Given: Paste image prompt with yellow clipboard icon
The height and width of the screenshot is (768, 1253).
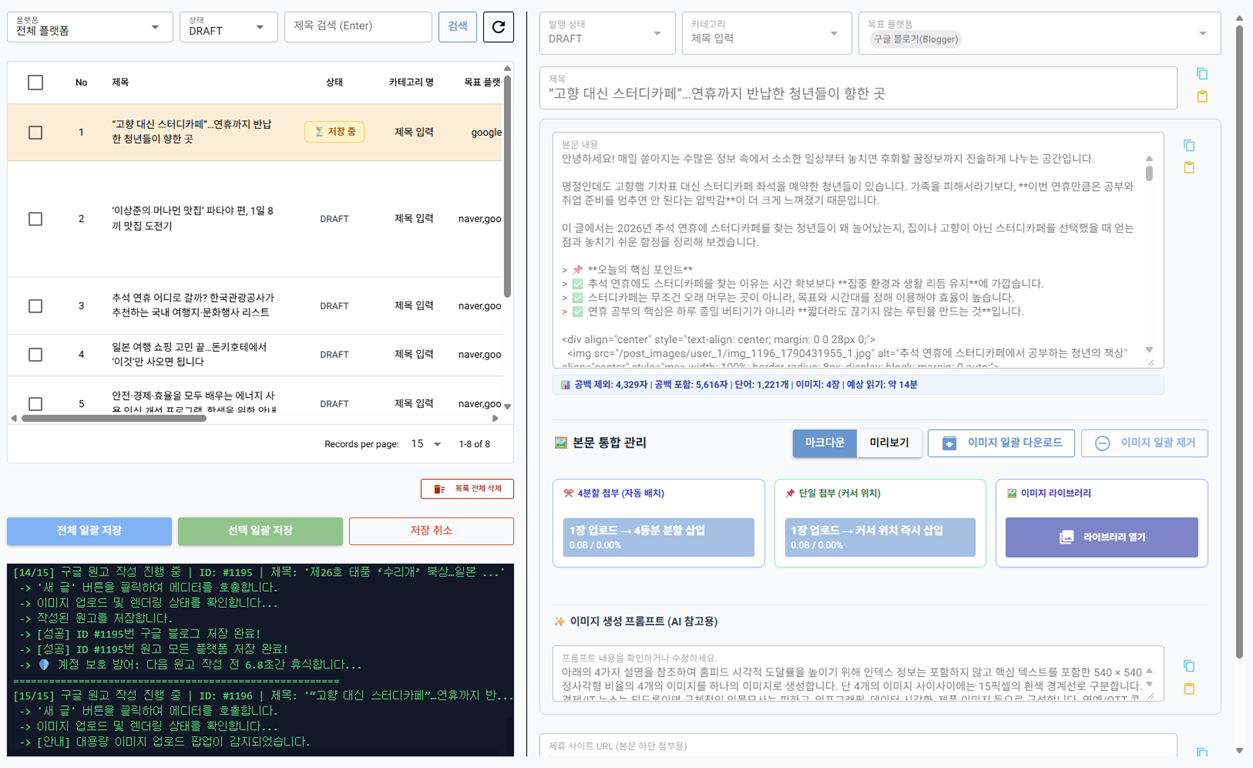Looking at the screenshot, I should (1189, 689).
